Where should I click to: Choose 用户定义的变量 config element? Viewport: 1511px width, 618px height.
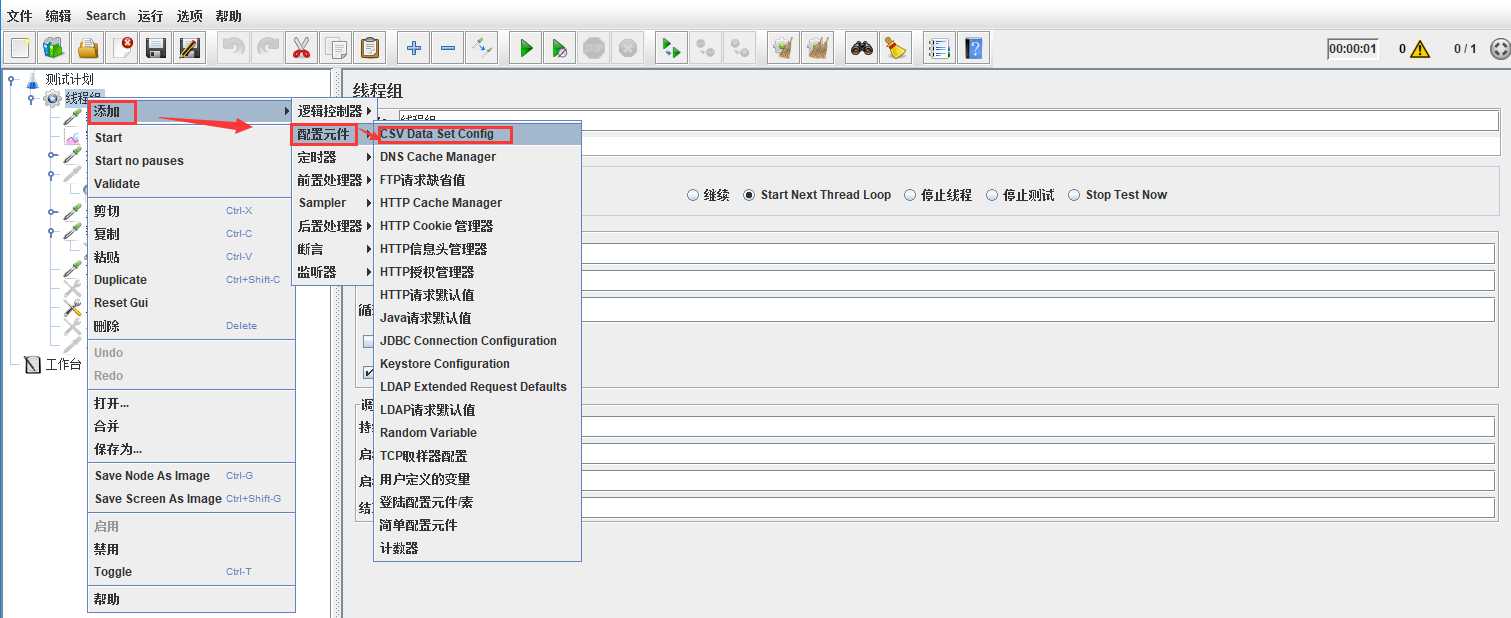[x=477, y=479]
